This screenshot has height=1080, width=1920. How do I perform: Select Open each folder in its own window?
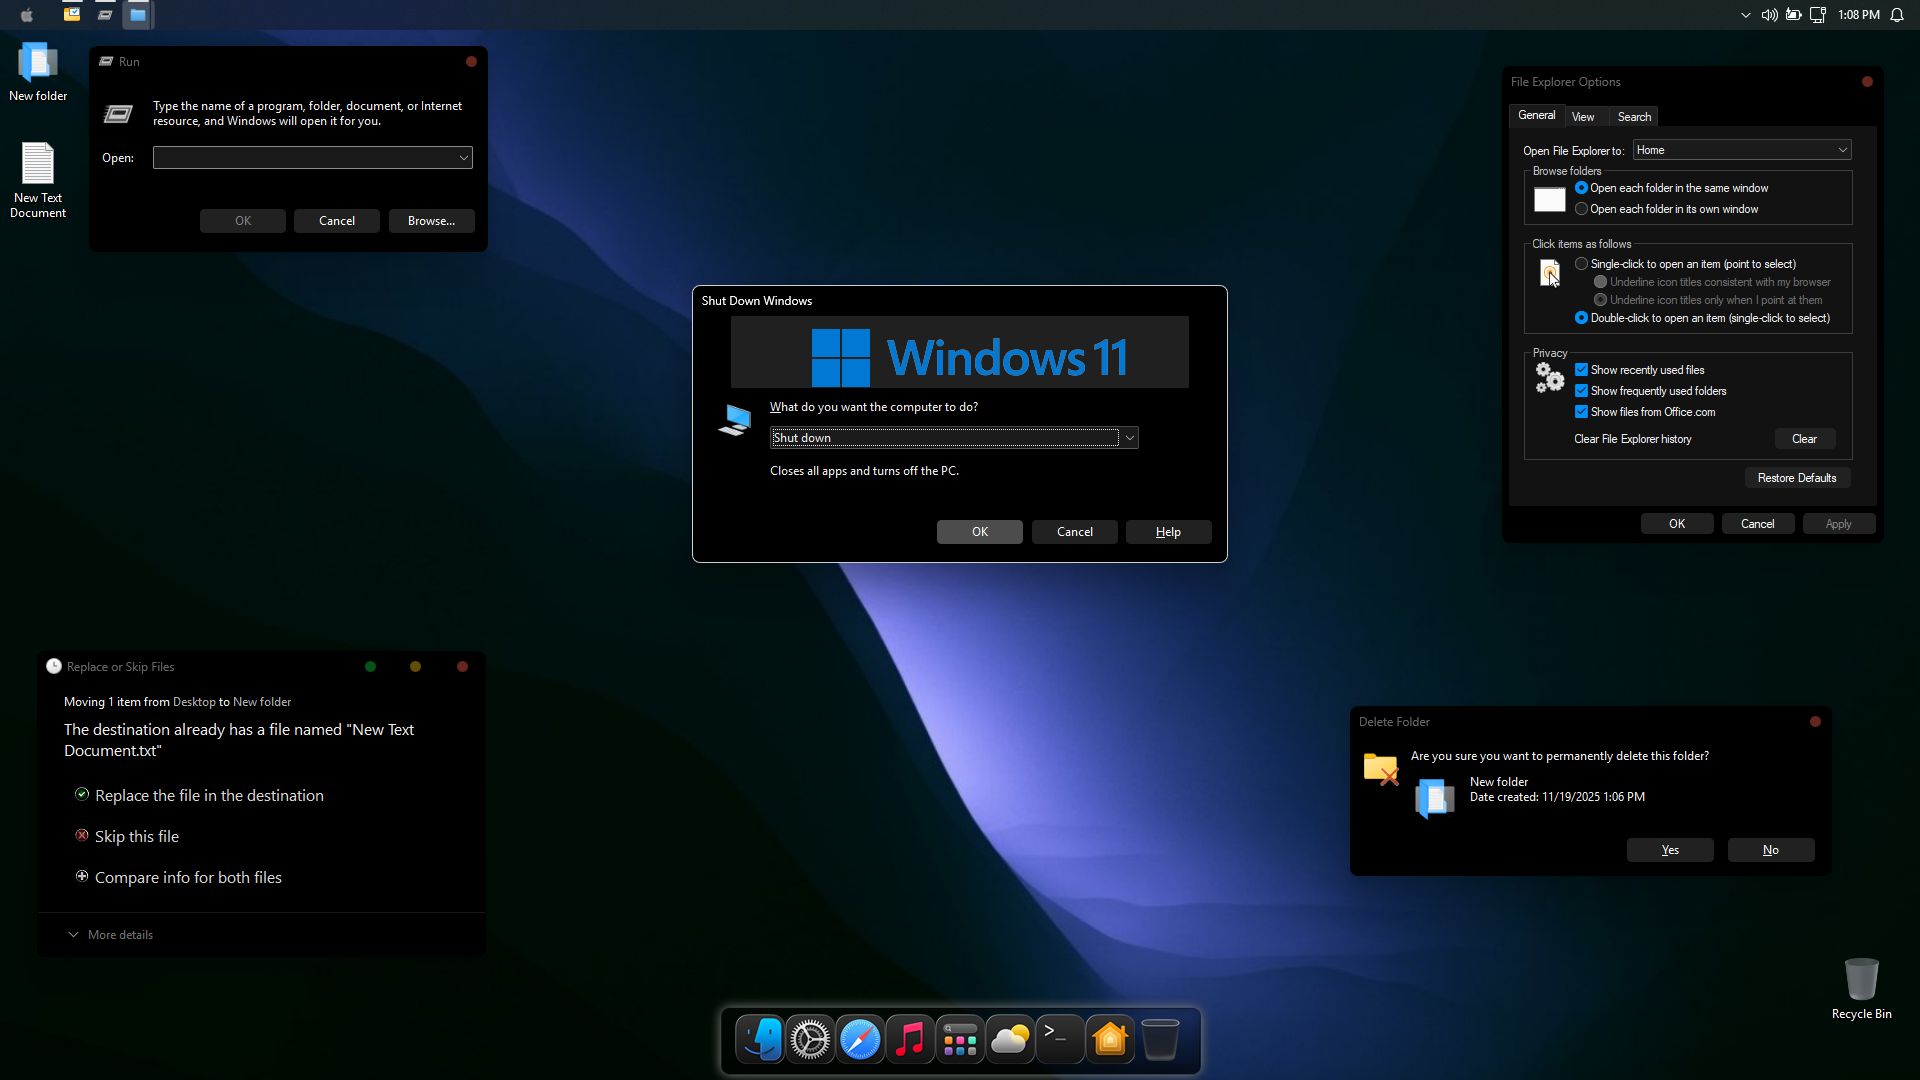(1581, 209)
